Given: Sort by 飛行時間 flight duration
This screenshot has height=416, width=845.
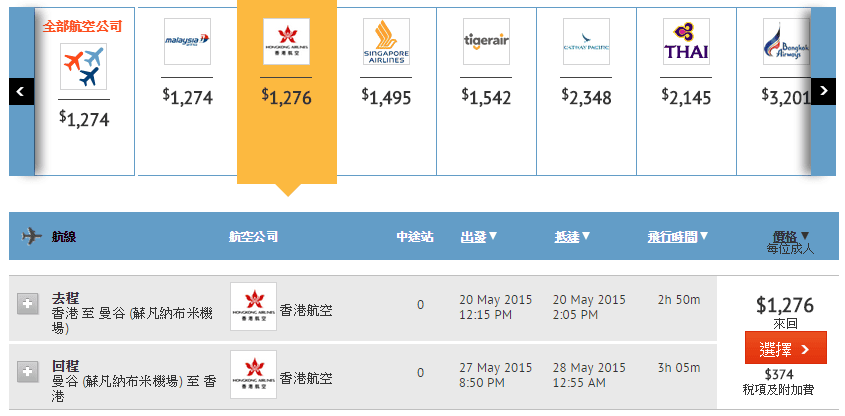Looking at the screenshot, I should pos(677,237).
